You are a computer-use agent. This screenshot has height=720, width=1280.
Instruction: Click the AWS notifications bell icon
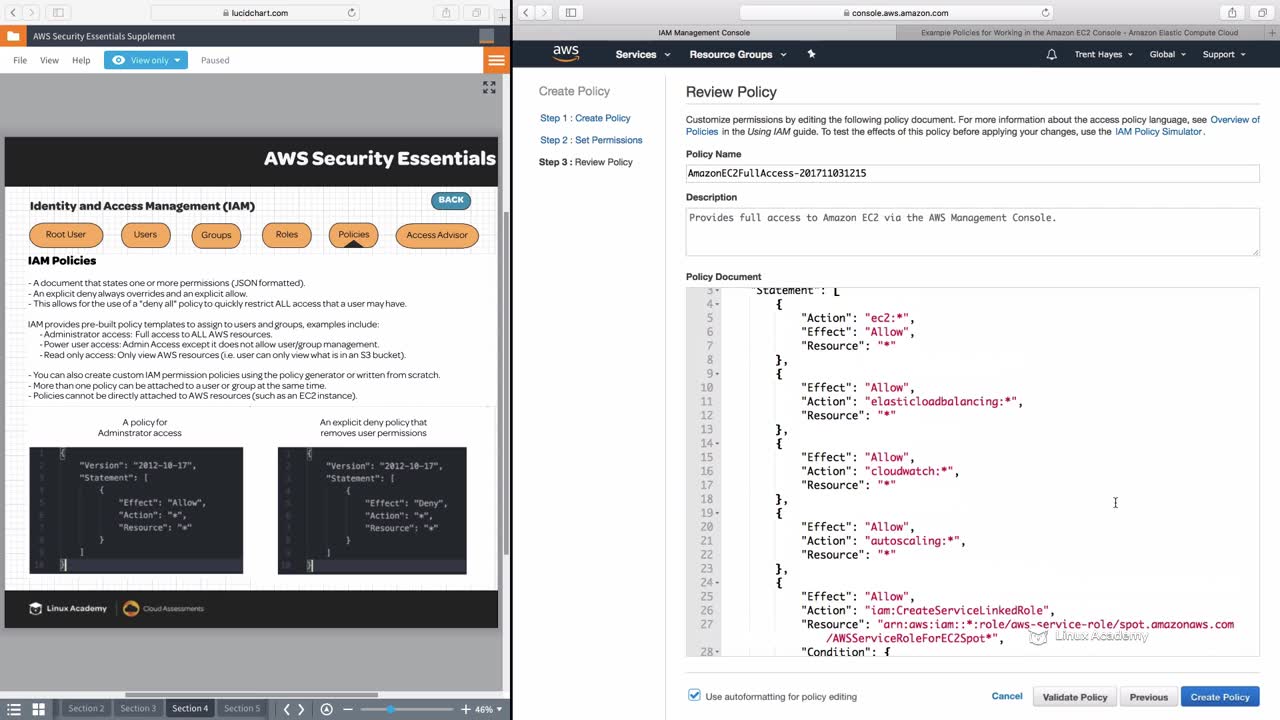click(x=1051, y=54)
